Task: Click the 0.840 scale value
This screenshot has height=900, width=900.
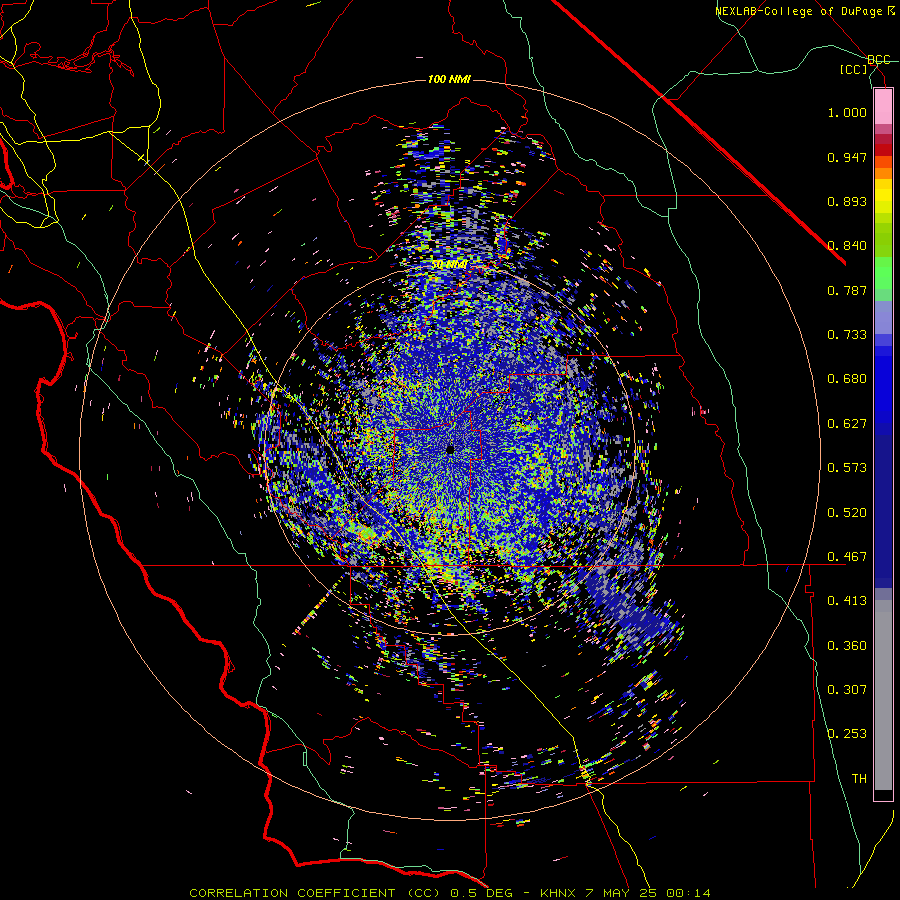Action: [847, 246]
